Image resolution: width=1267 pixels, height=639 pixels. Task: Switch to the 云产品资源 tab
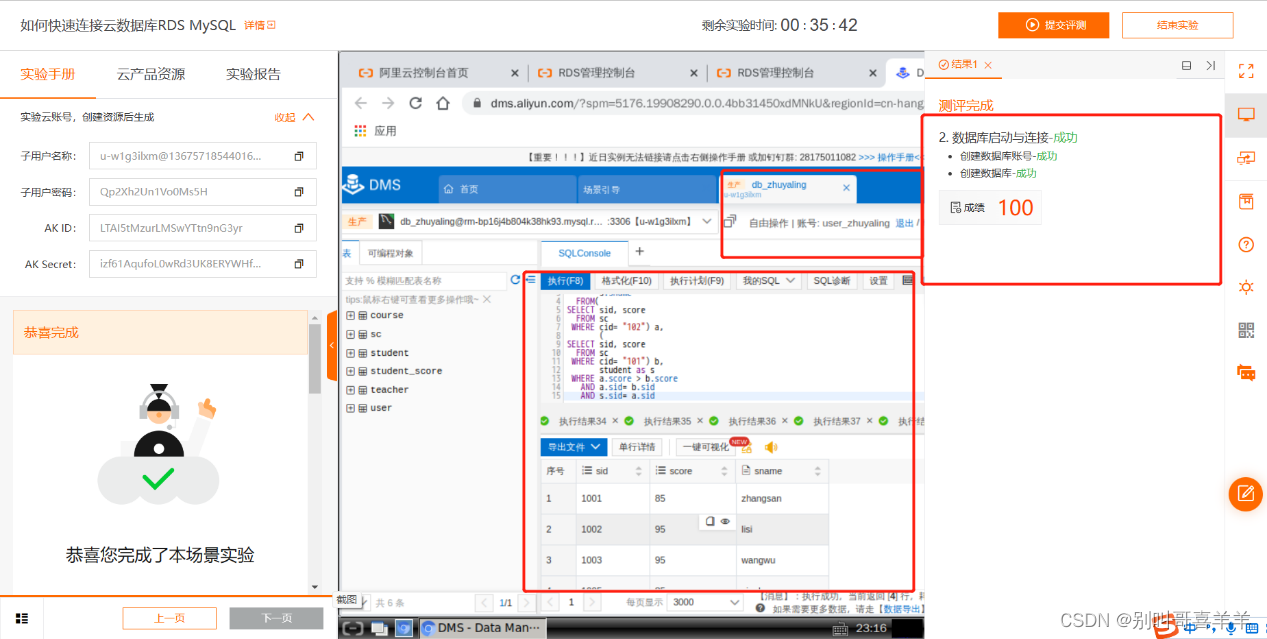click(x=151, y=74)
